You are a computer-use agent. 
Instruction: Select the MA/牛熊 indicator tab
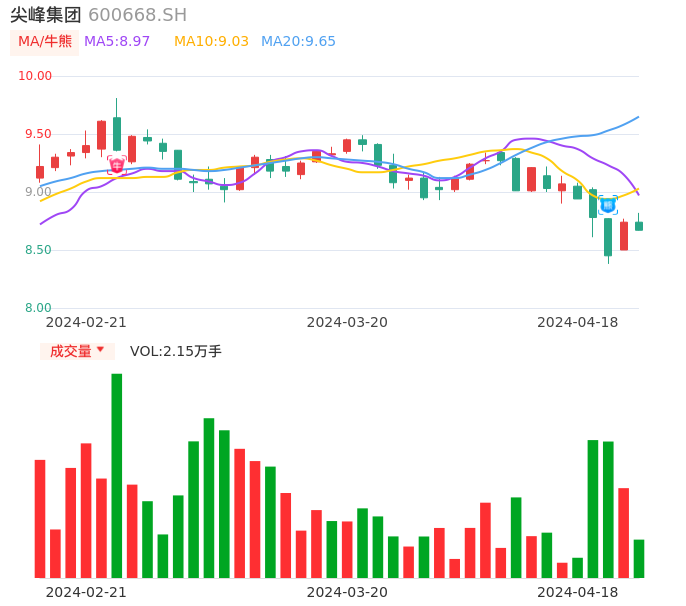45,42
